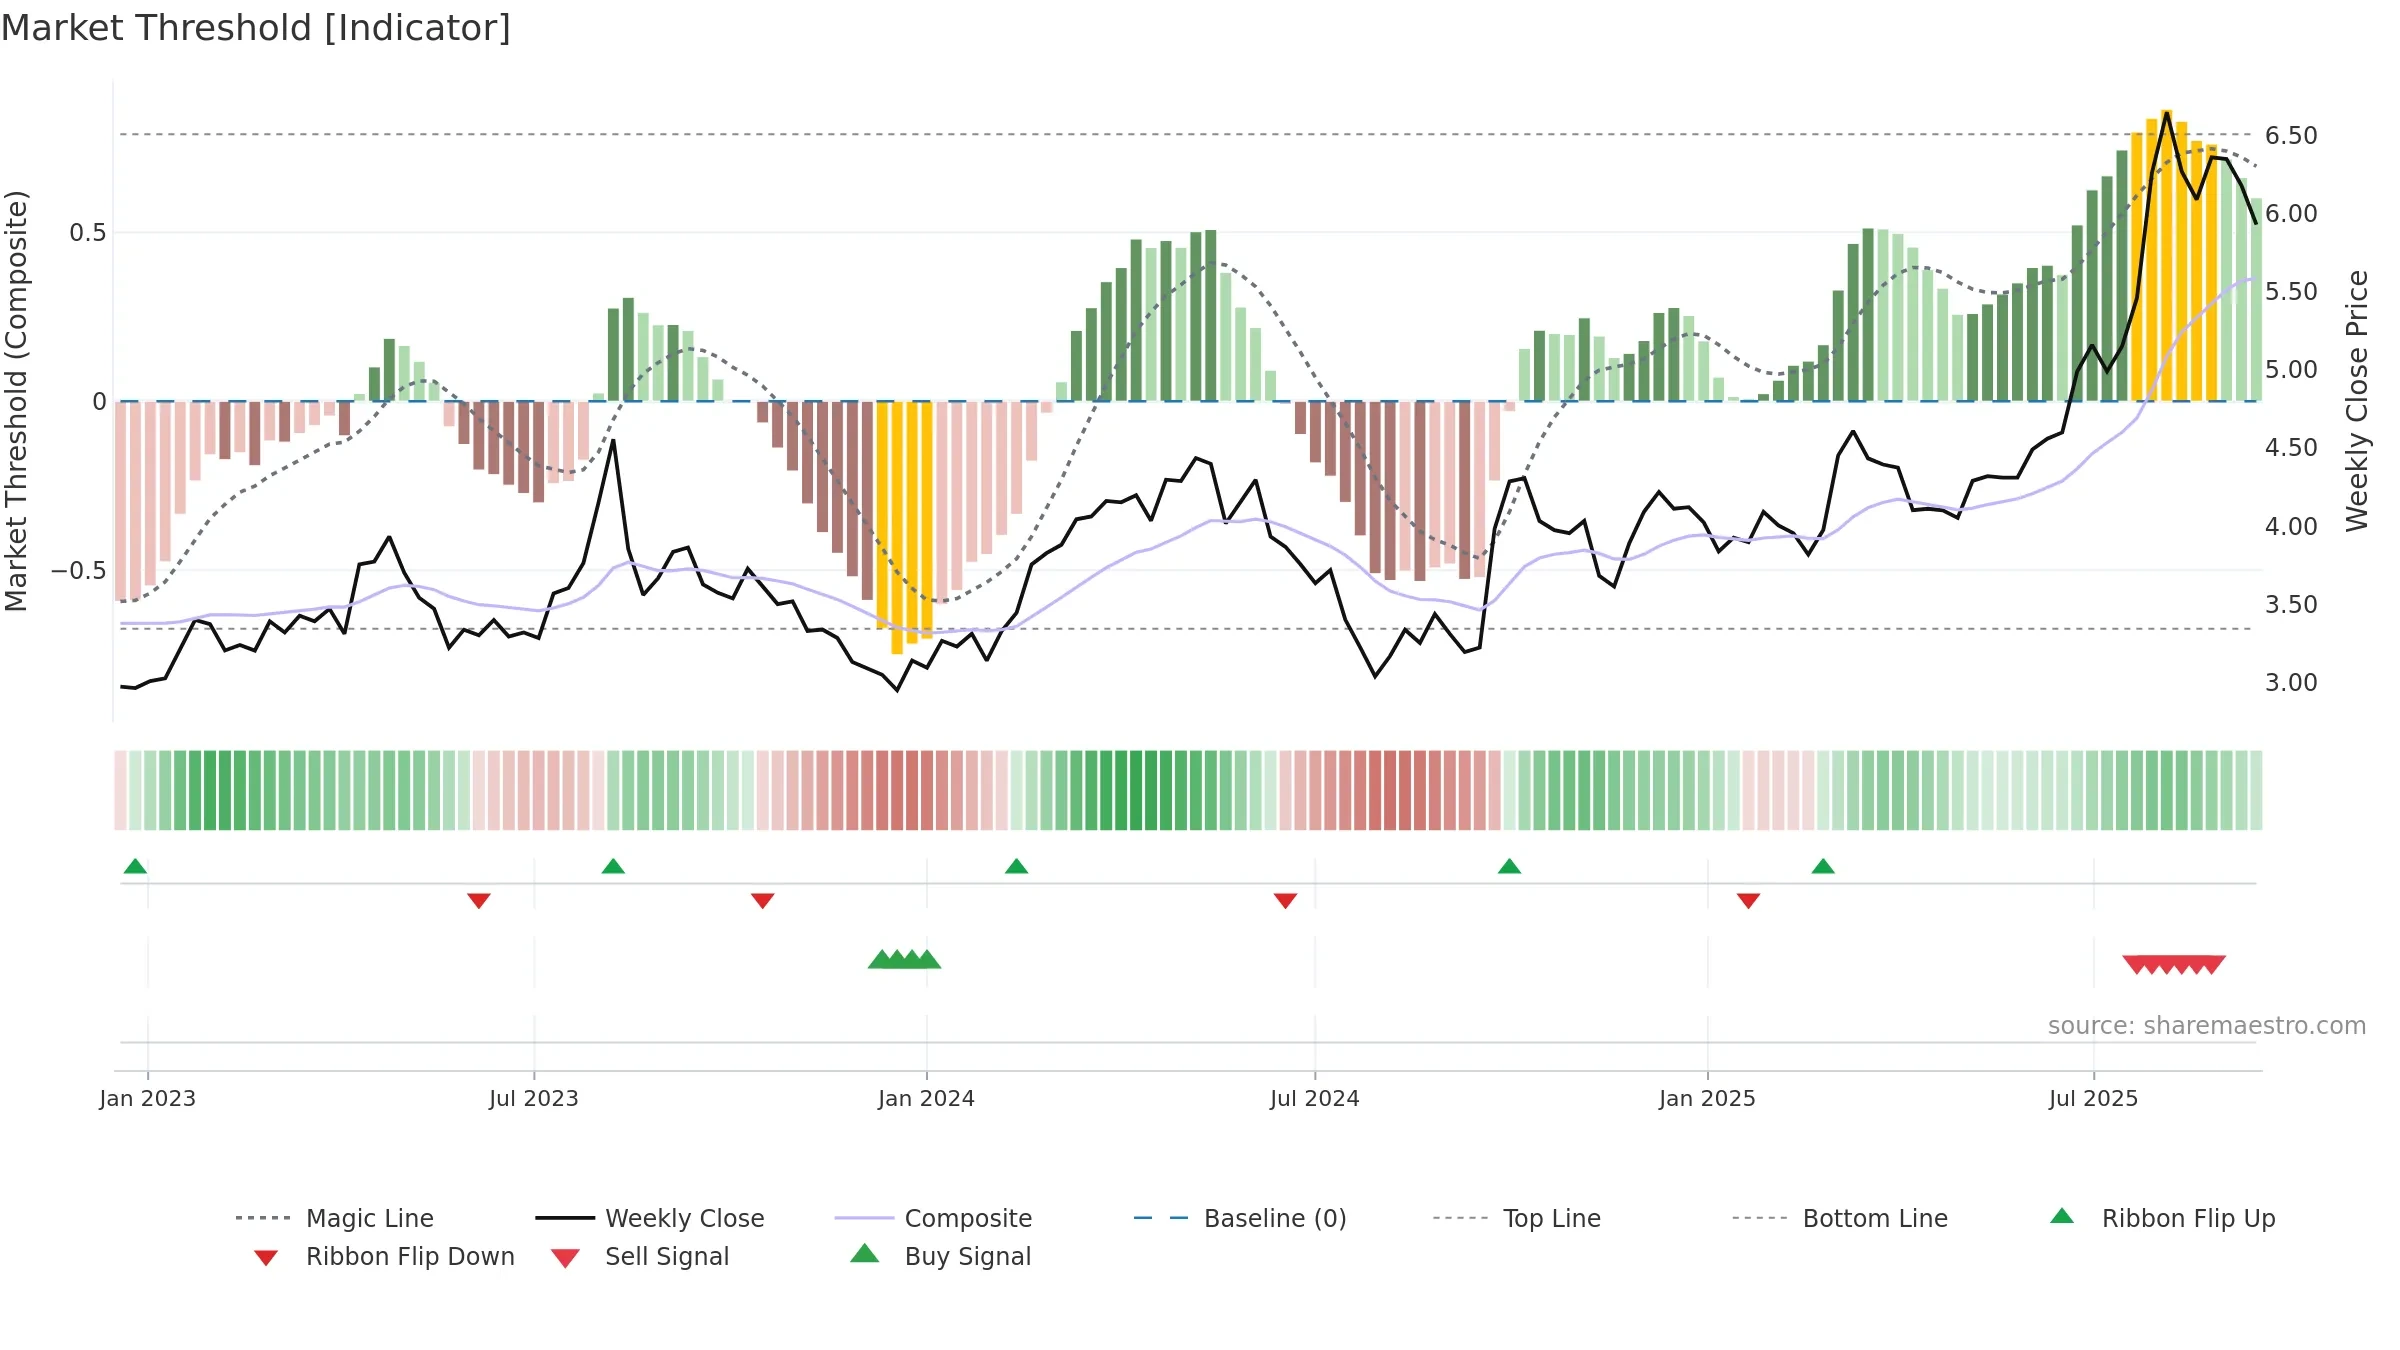
Task: Click the 6.50 price axis tick
Action: point(2291,135)
